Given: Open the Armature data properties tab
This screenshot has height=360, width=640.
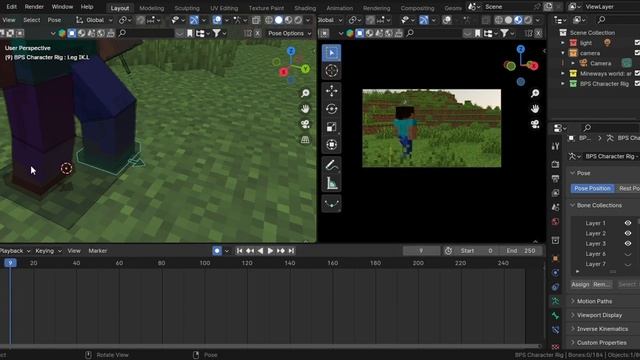Looking at the screenshot, I should (556, 301).
